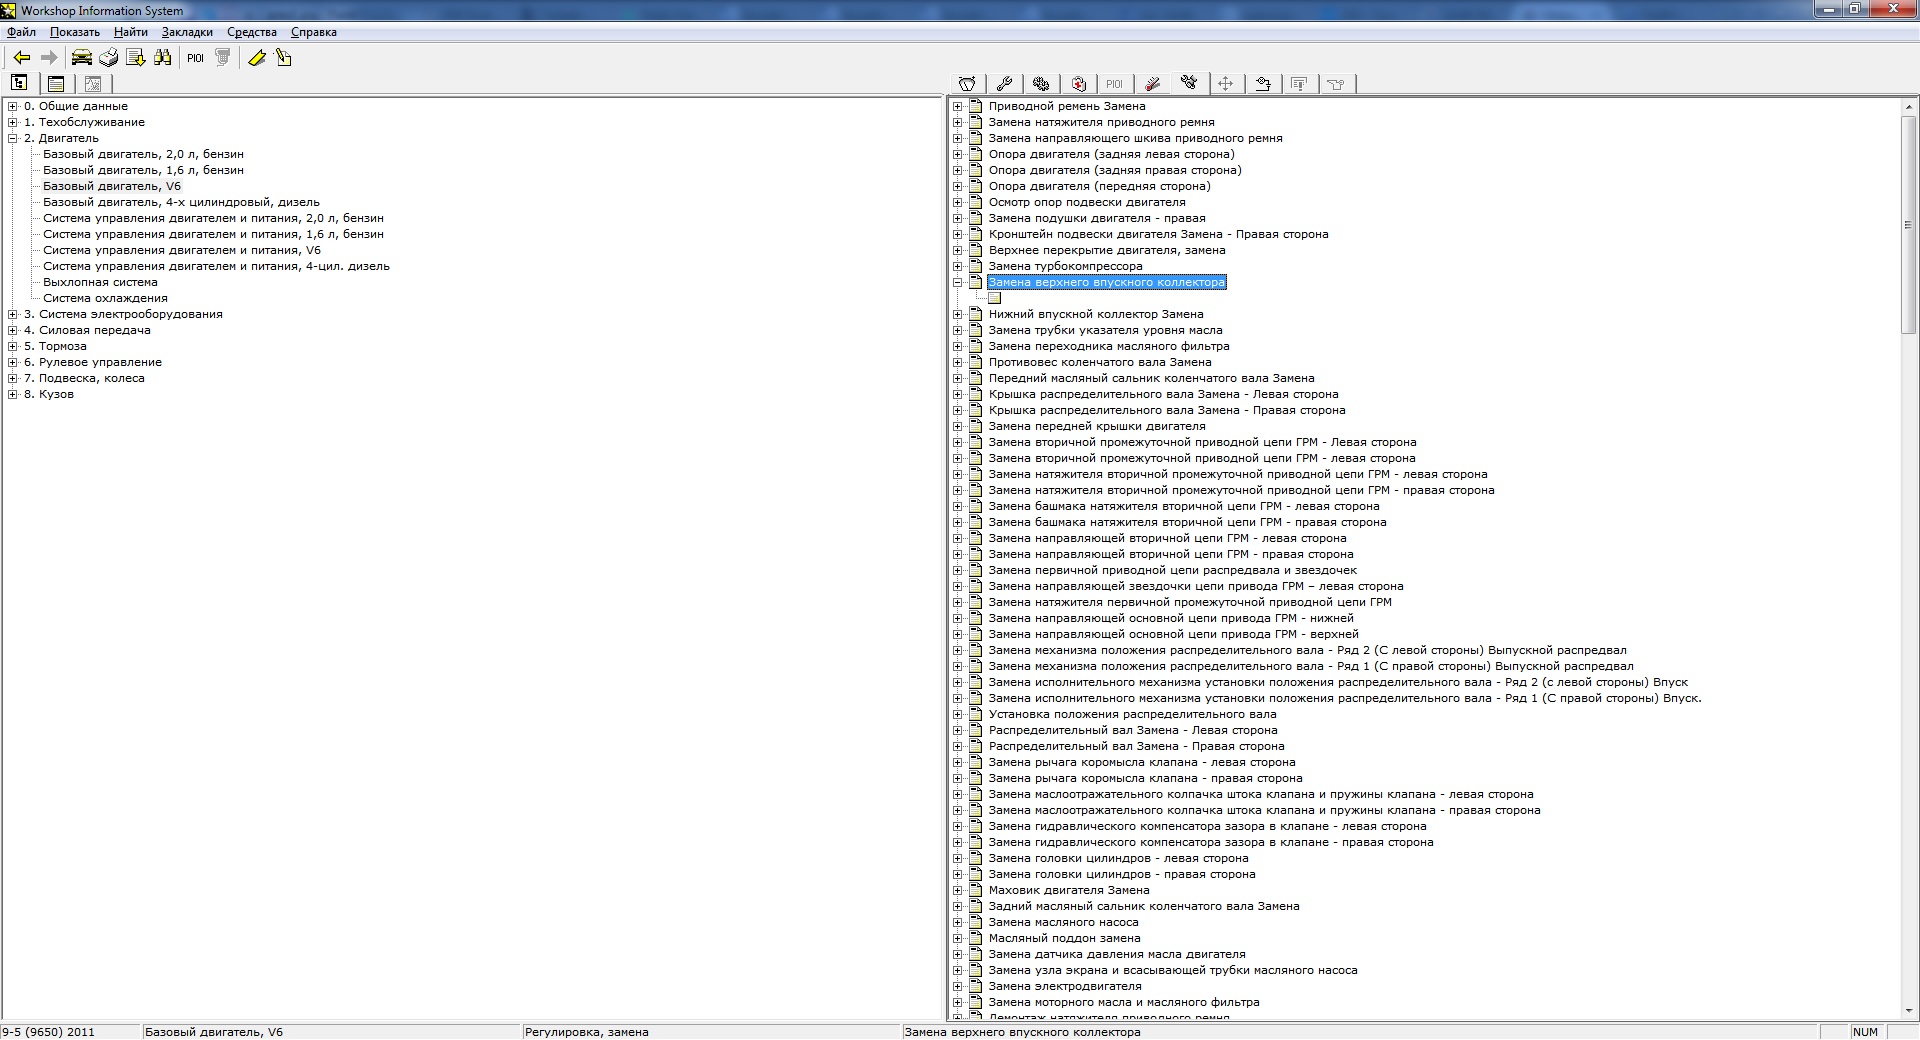The width and height of the screenshot is (1920, 1040).
Task: Open the sub-document icon under Замена верхнего впускного коллектора
Action: pyautogui.click(x=994, y=298)
